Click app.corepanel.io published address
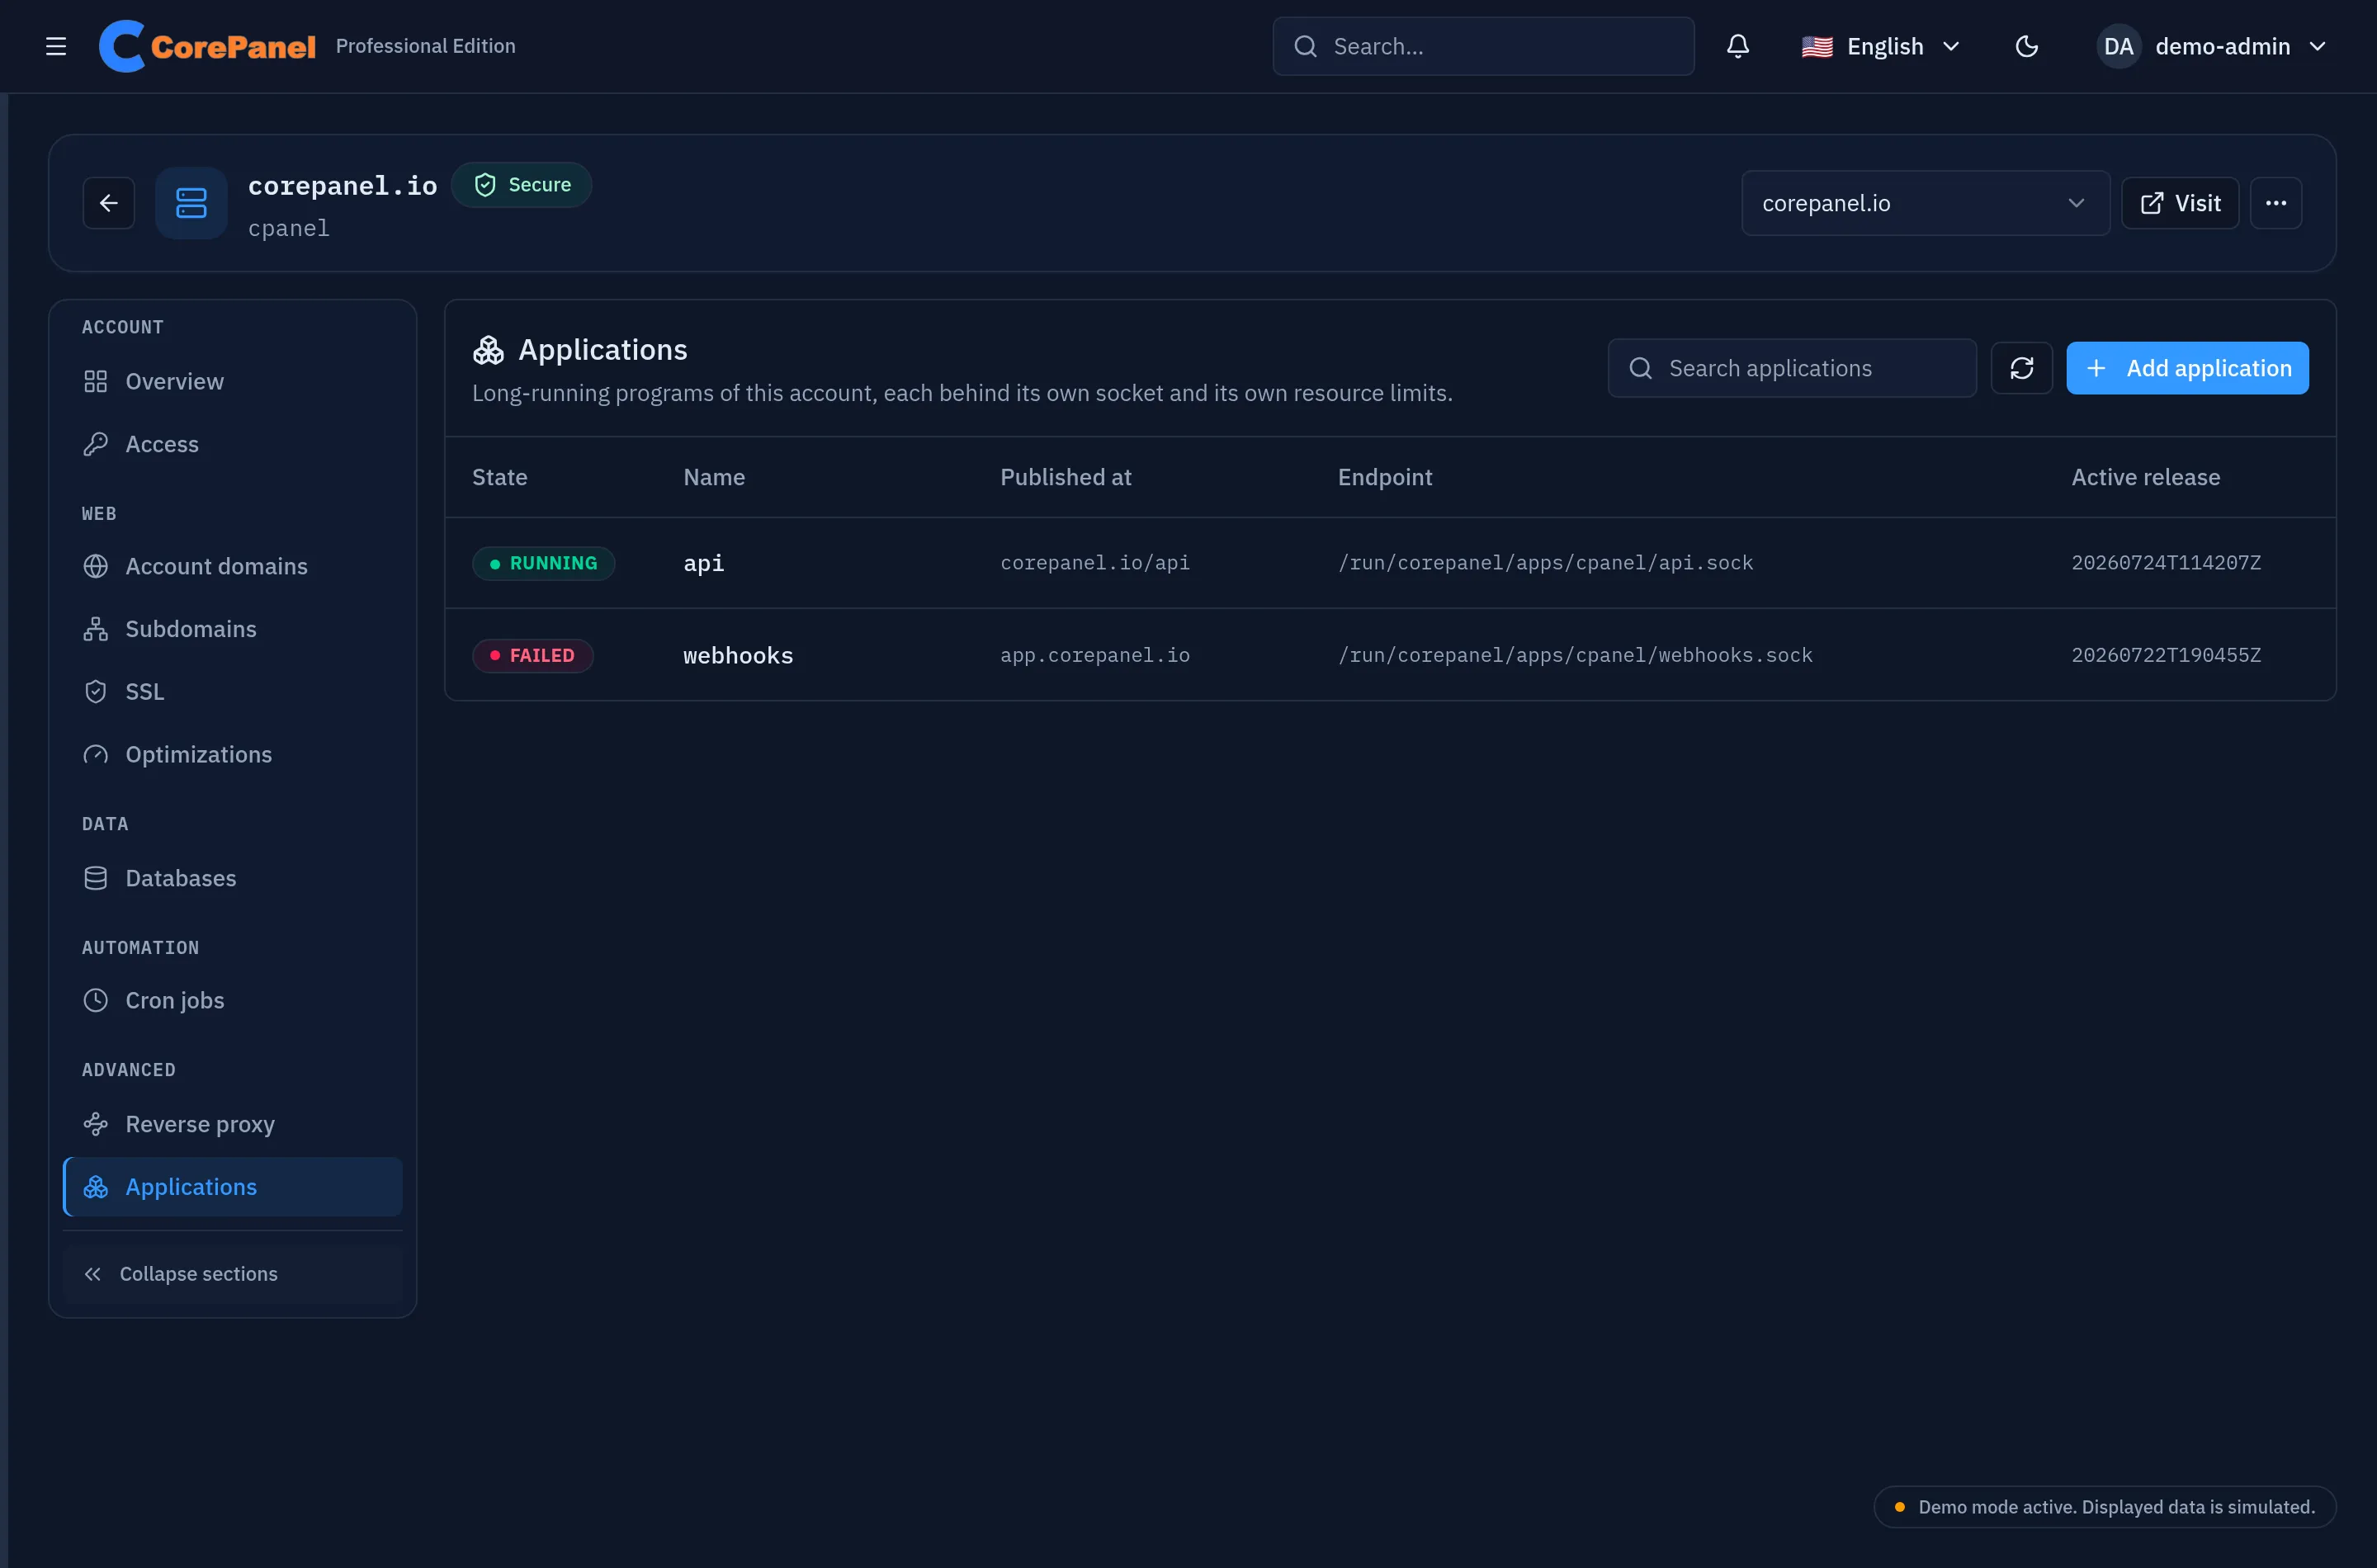 coord(1095,655)
